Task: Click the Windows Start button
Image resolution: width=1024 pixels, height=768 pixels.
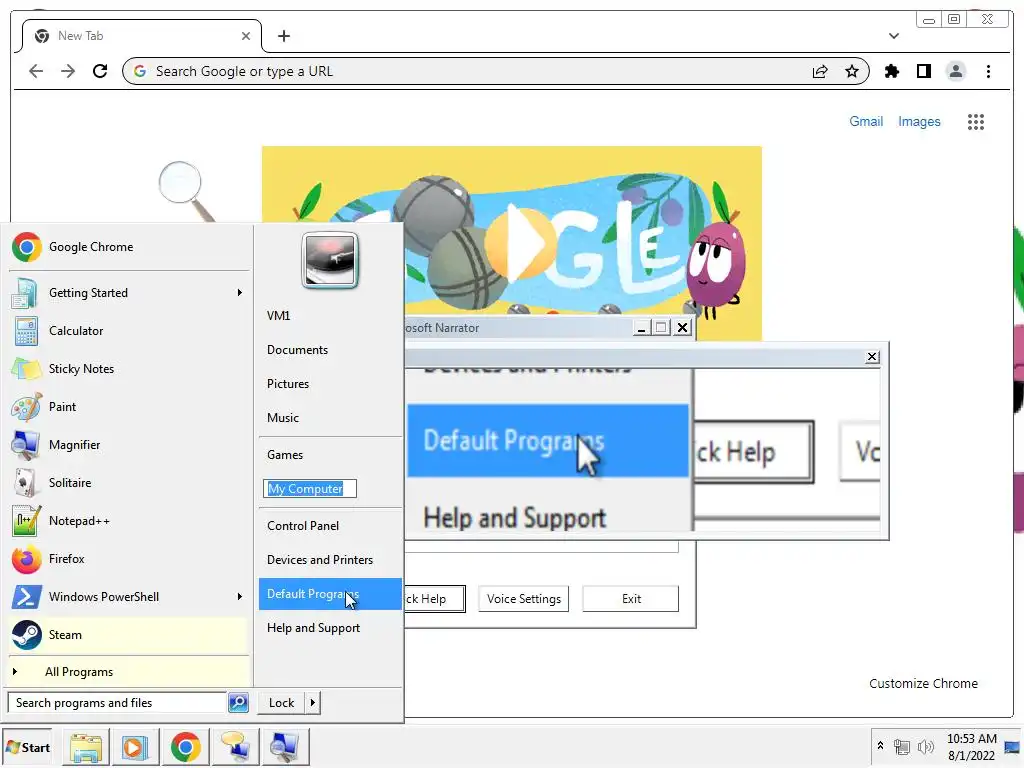Action: point(27,747)
